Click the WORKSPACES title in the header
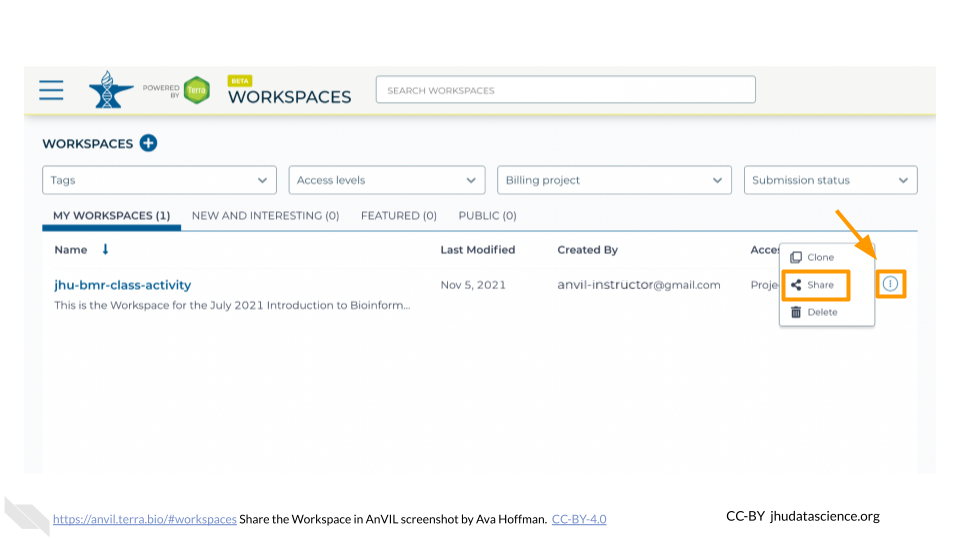 tap(290, 97)
